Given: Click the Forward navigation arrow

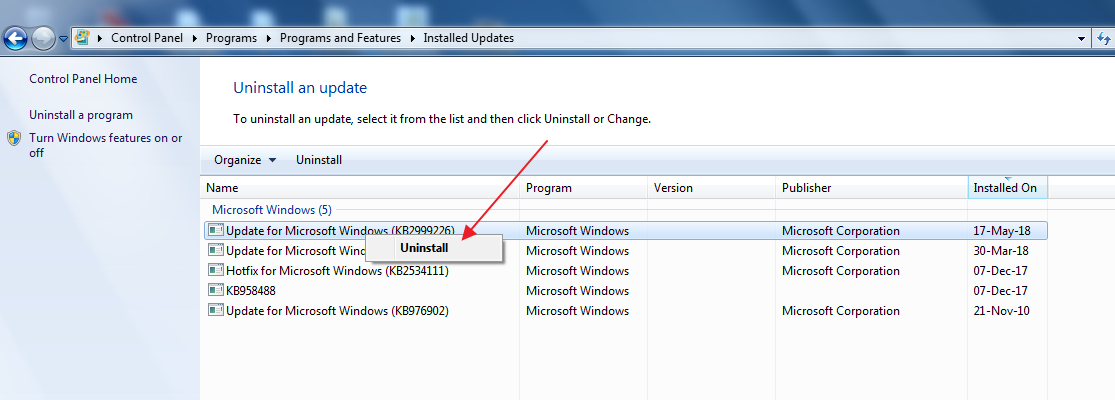Looking at the screenshot, I should [x=43, y=39].
